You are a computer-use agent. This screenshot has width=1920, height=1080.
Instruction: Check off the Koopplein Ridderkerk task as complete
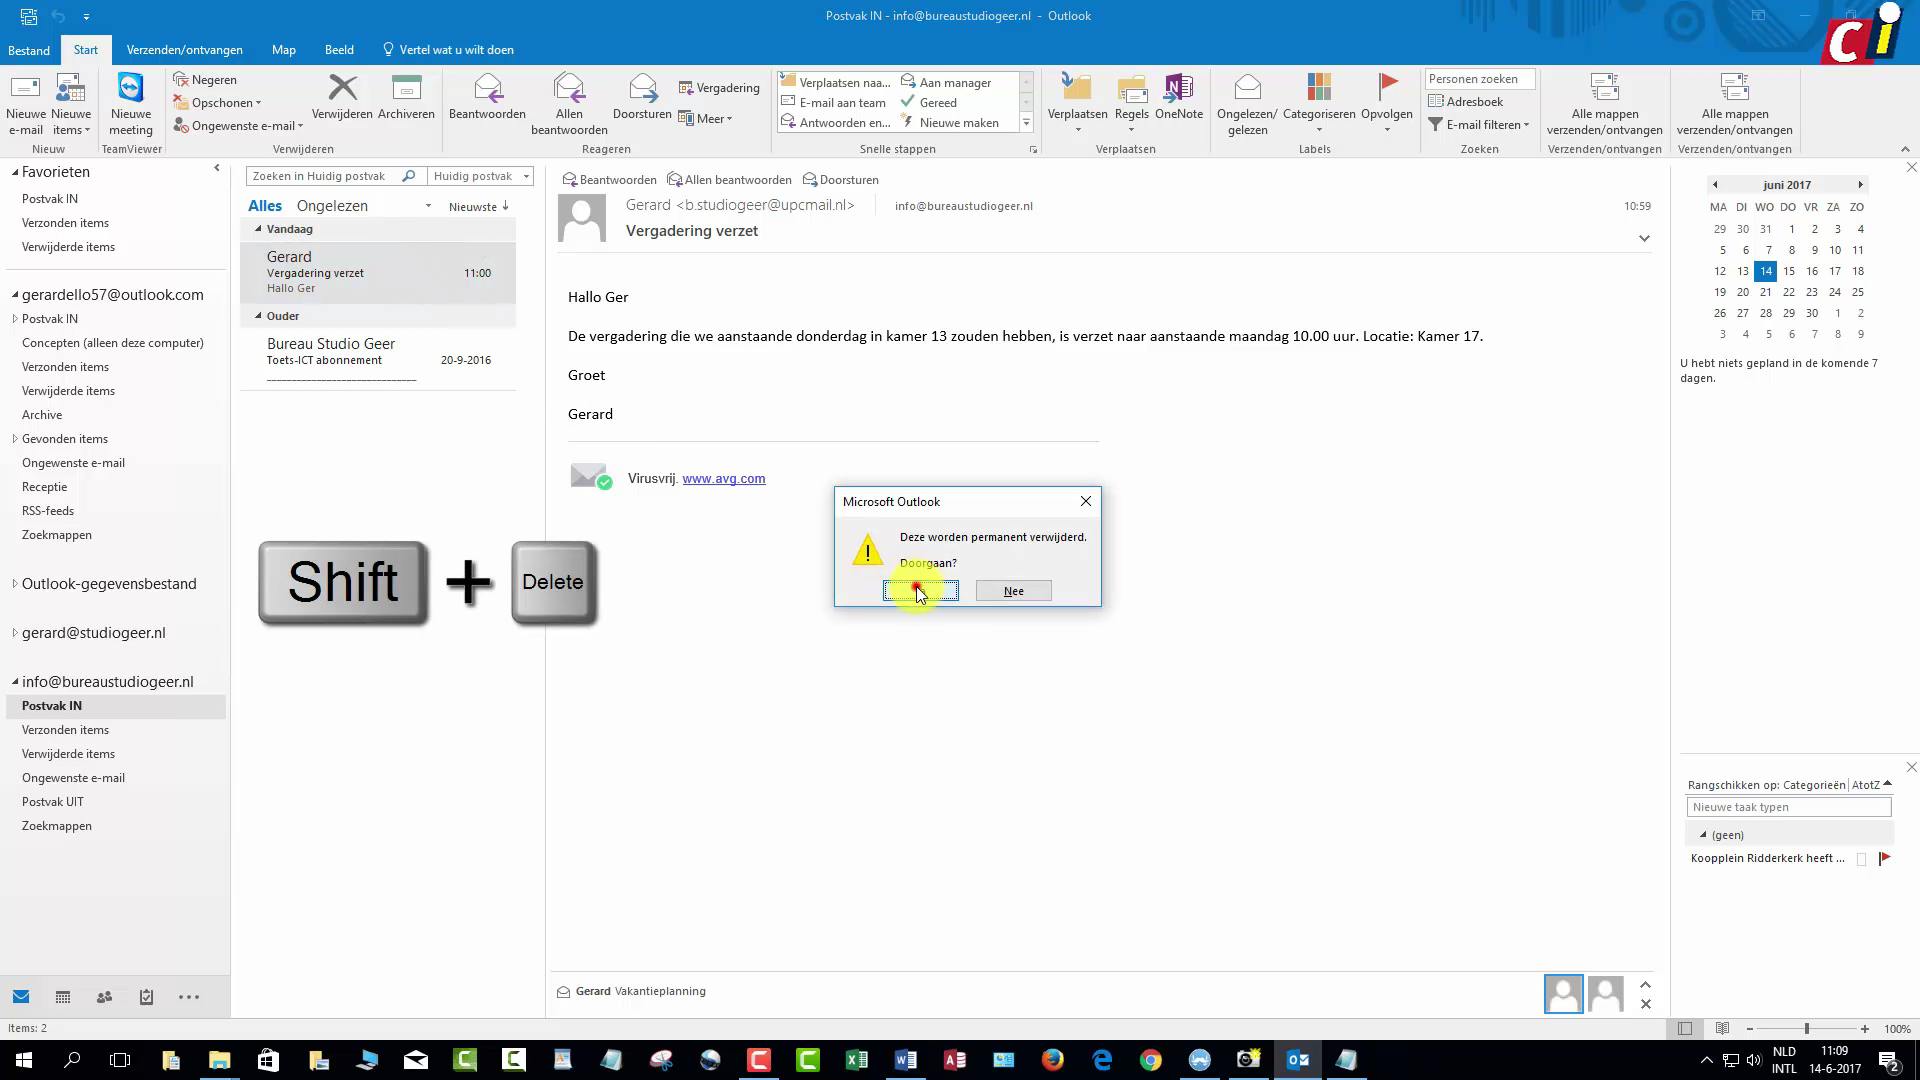(1862, 858)
